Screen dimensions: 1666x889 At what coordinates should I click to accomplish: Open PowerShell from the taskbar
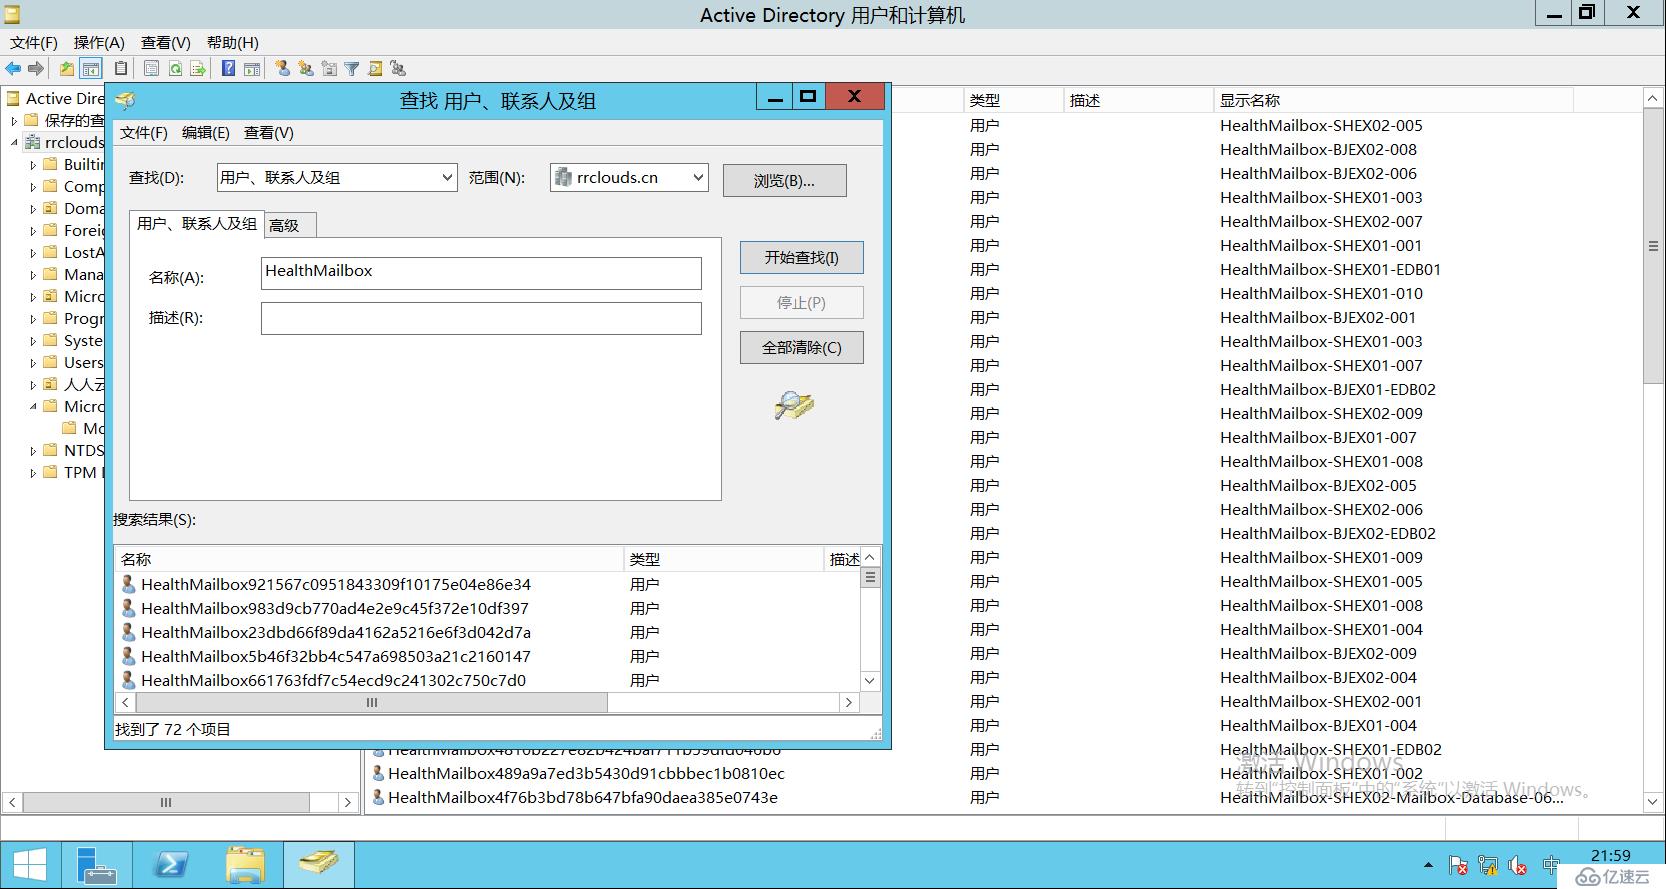pos(170,865)
